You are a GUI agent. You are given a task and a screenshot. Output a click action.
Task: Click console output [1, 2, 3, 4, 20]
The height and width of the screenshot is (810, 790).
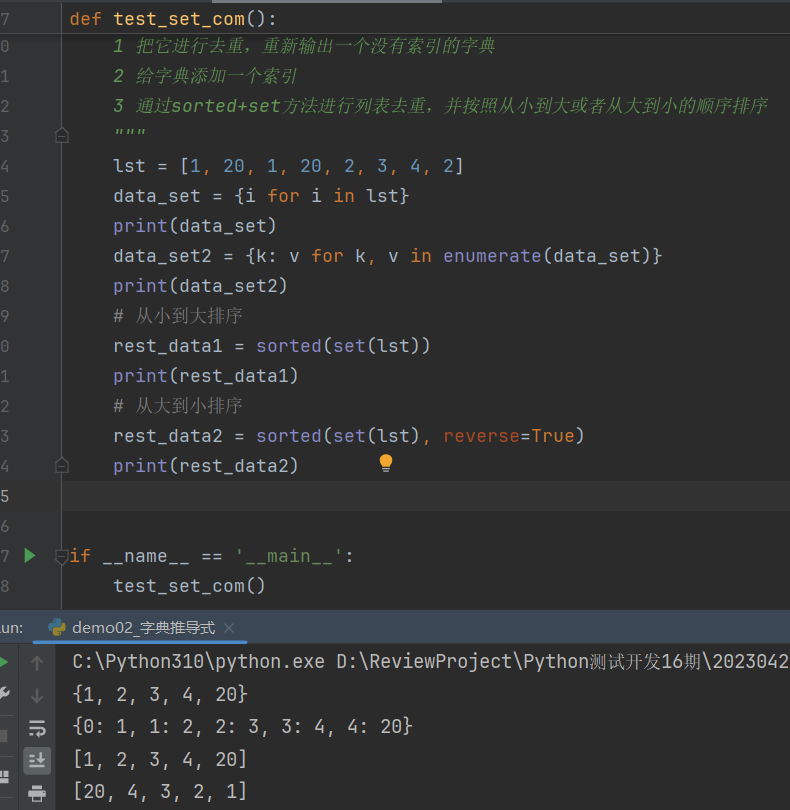click(x=160, y=759)
